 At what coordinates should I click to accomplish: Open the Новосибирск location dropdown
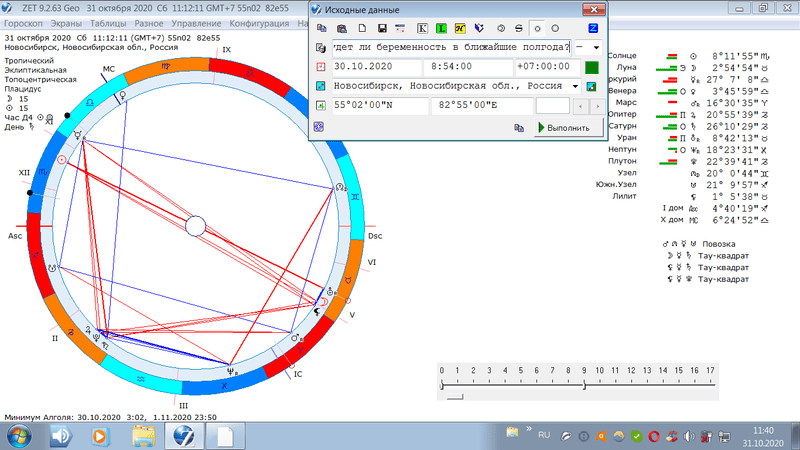[575, 86]
